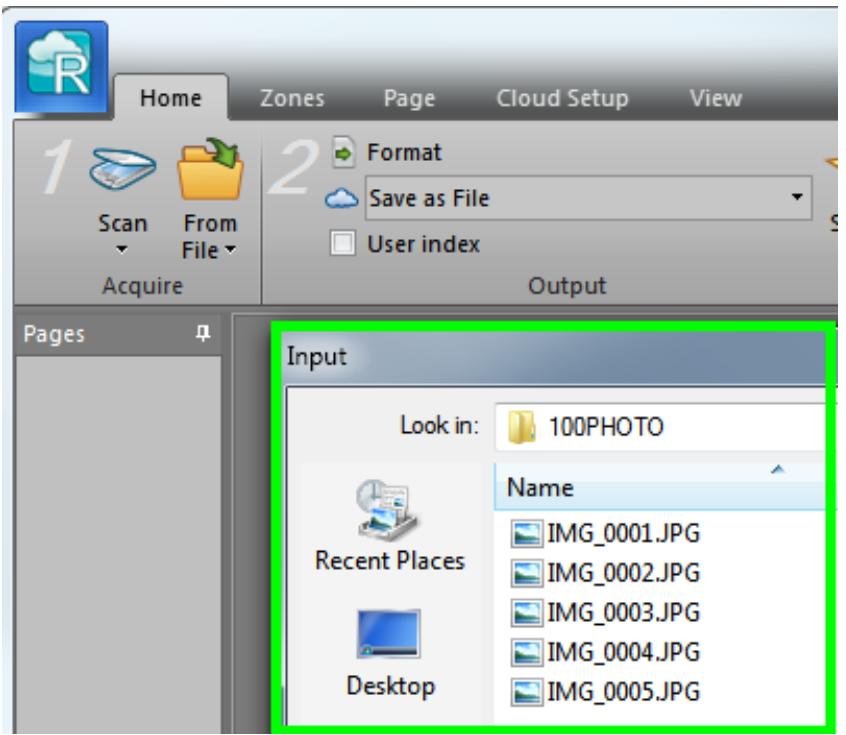Open the Readiris application menu logo button
Image resolution: width=846 pixels, height=735 pixels.
pyautogui.click(x=61, y=67)
